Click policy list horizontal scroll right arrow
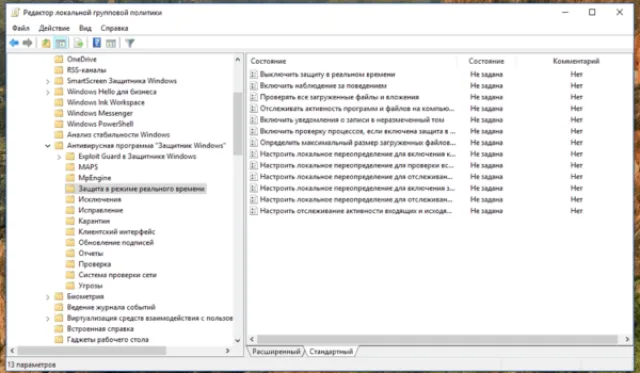The image size is (640, 373). point(627,339)
